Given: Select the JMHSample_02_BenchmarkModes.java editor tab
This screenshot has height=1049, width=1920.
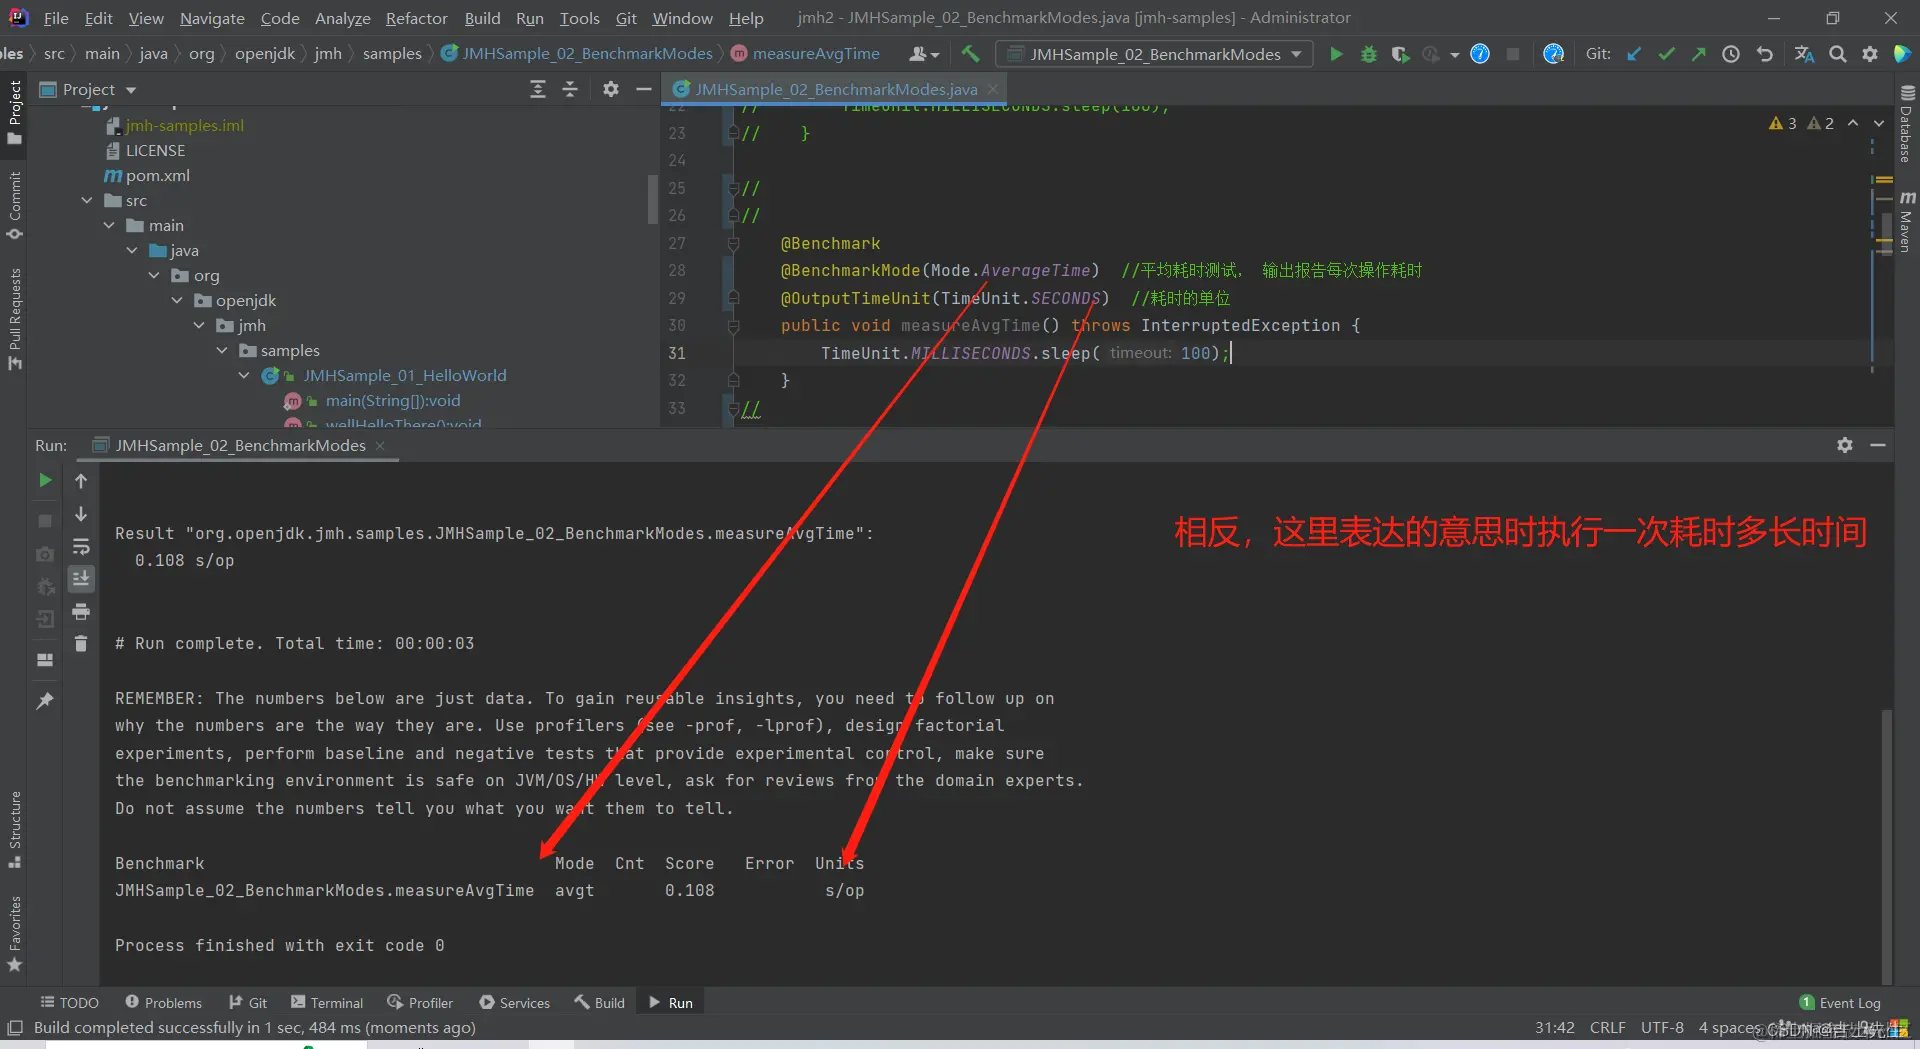Looking at the screenshot, I should (836, 89).
